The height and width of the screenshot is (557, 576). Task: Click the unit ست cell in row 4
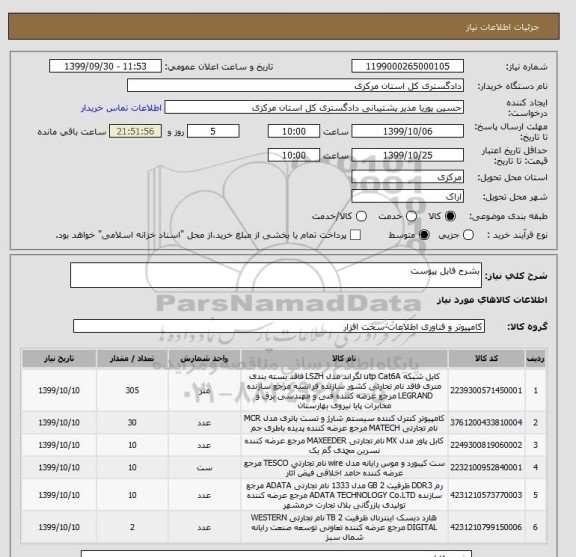coord(204,467)
